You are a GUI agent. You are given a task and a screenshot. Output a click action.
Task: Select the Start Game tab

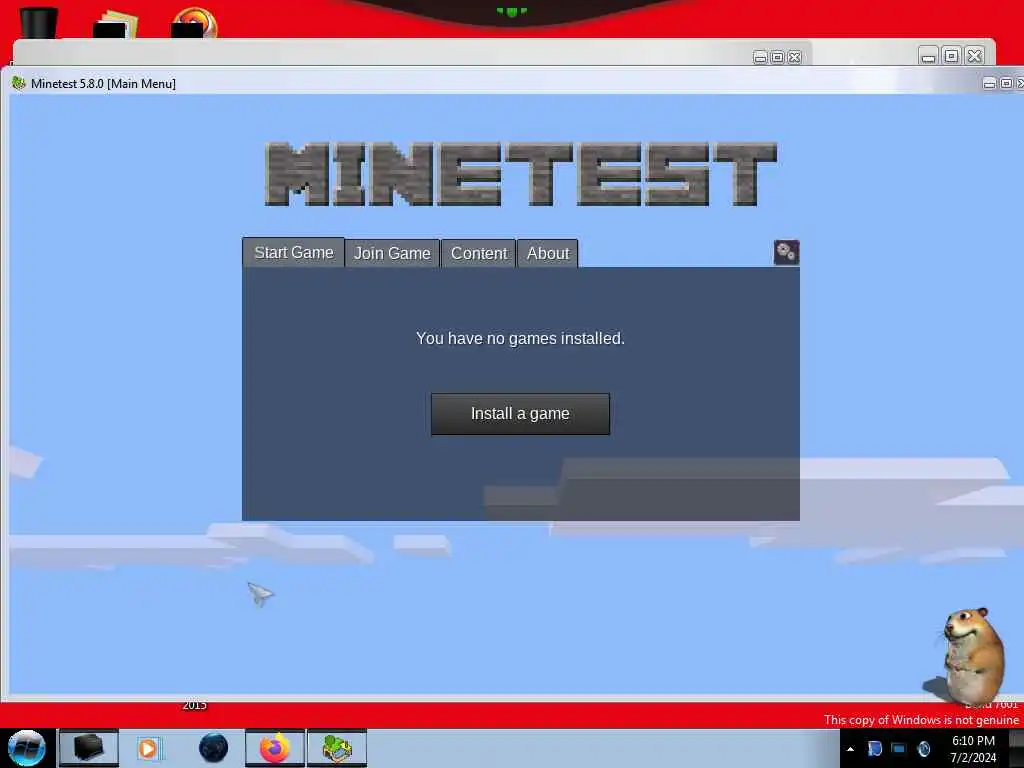[293, 252]
